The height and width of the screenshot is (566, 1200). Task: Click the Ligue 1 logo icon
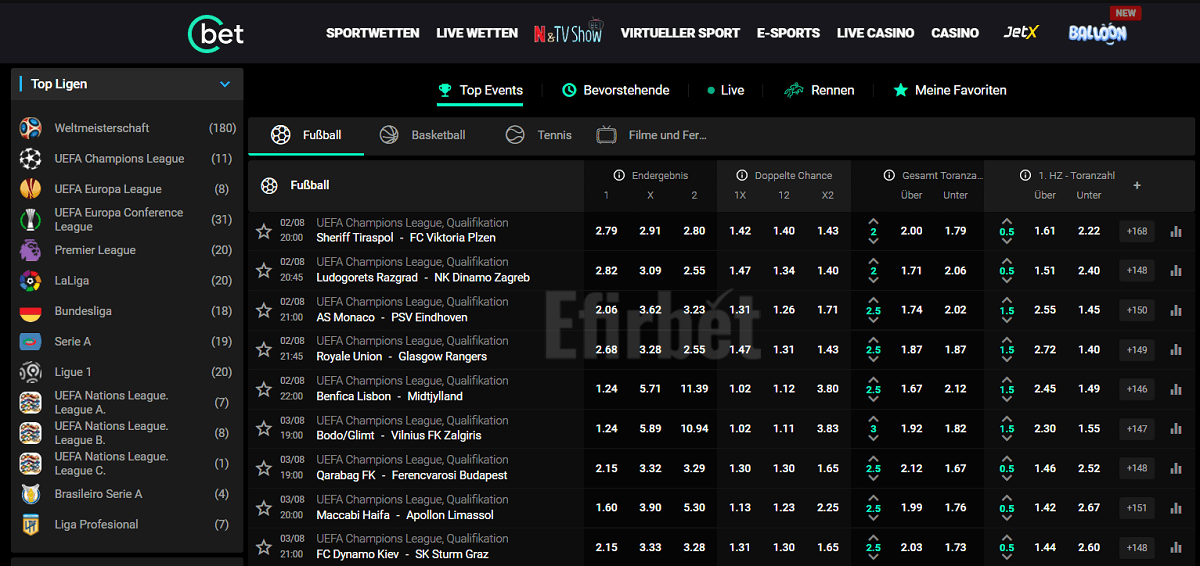(x=31, y=372)
